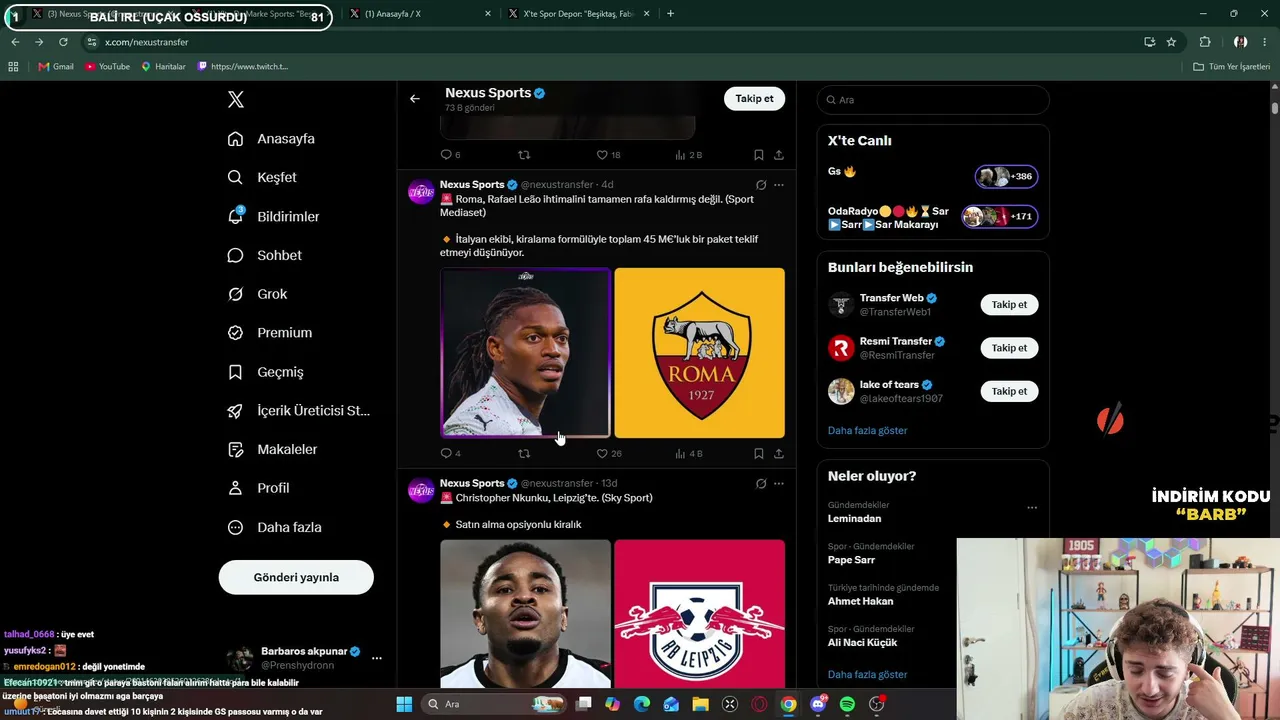
Task: Click back arrow beside Nexus Sports header
Action: click(x=415, y=99)
